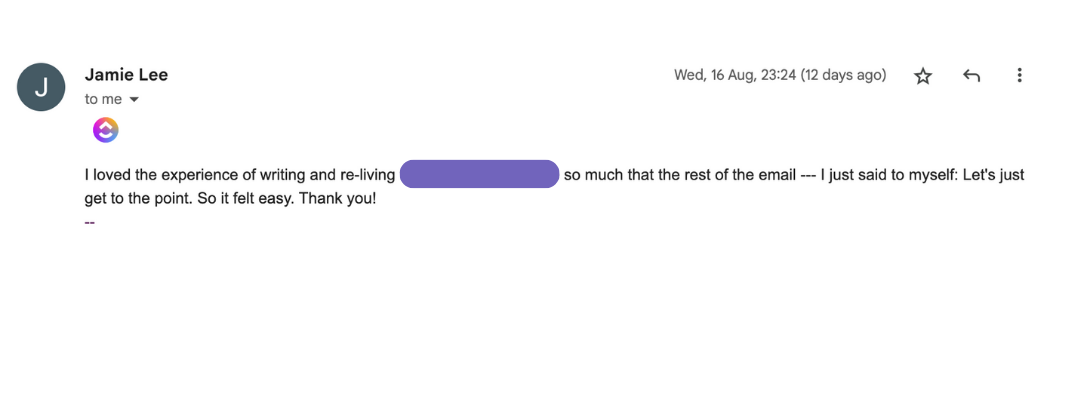Show trimmed content via purple dashes
This screenshot has height=400, width=1080.
(90, 221)
